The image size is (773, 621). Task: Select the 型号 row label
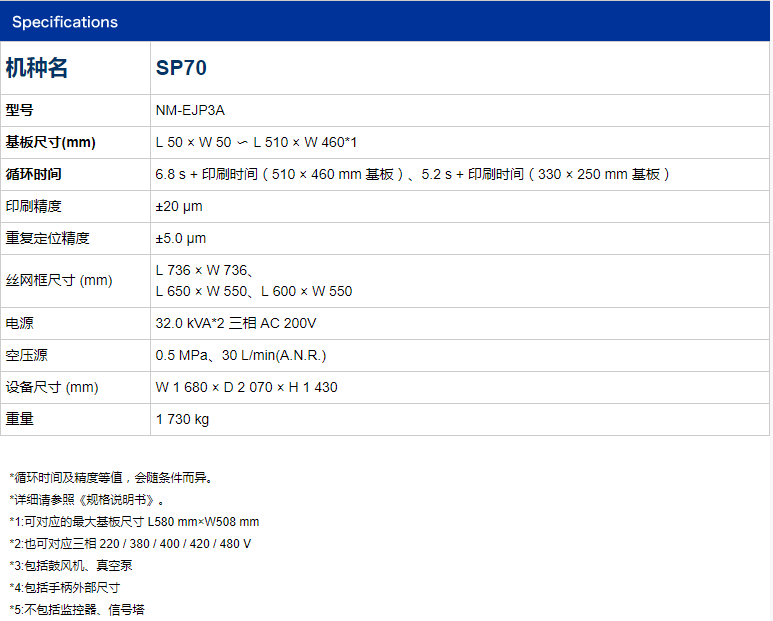(20, 110)
